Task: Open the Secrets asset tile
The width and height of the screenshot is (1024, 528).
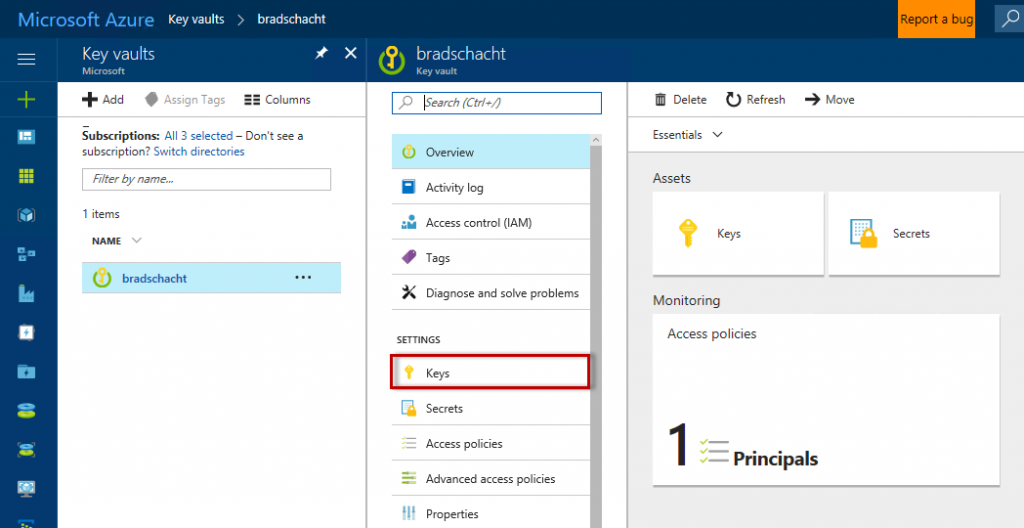Action: [x=913, y=234]
